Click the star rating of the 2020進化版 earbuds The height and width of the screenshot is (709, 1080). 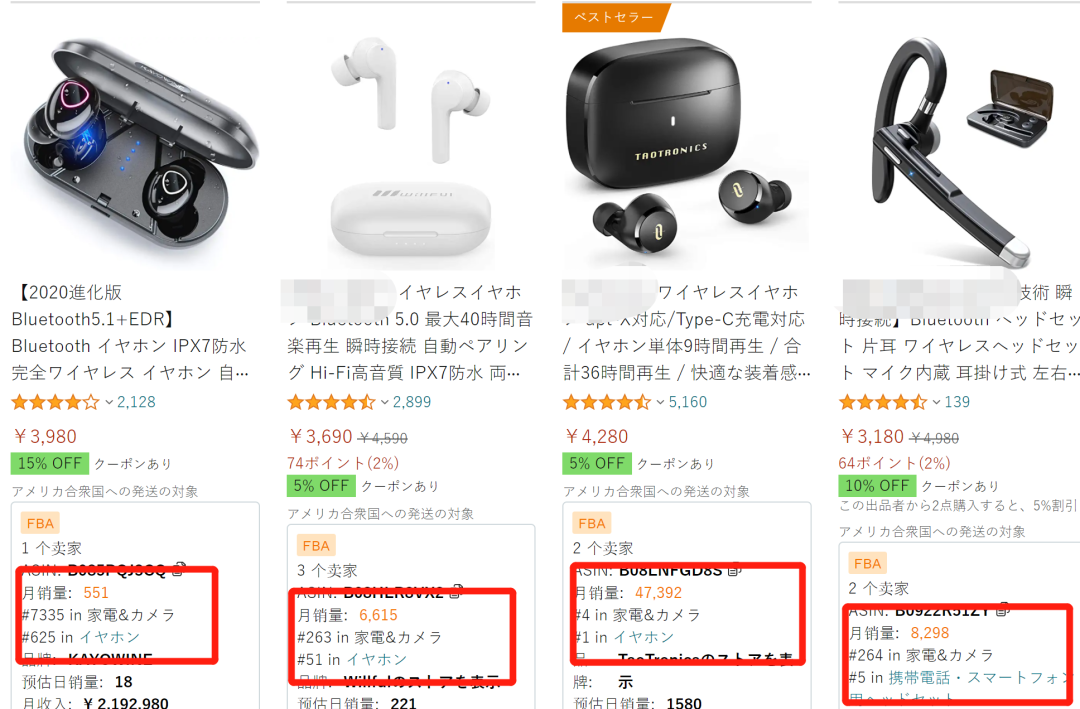55,402
